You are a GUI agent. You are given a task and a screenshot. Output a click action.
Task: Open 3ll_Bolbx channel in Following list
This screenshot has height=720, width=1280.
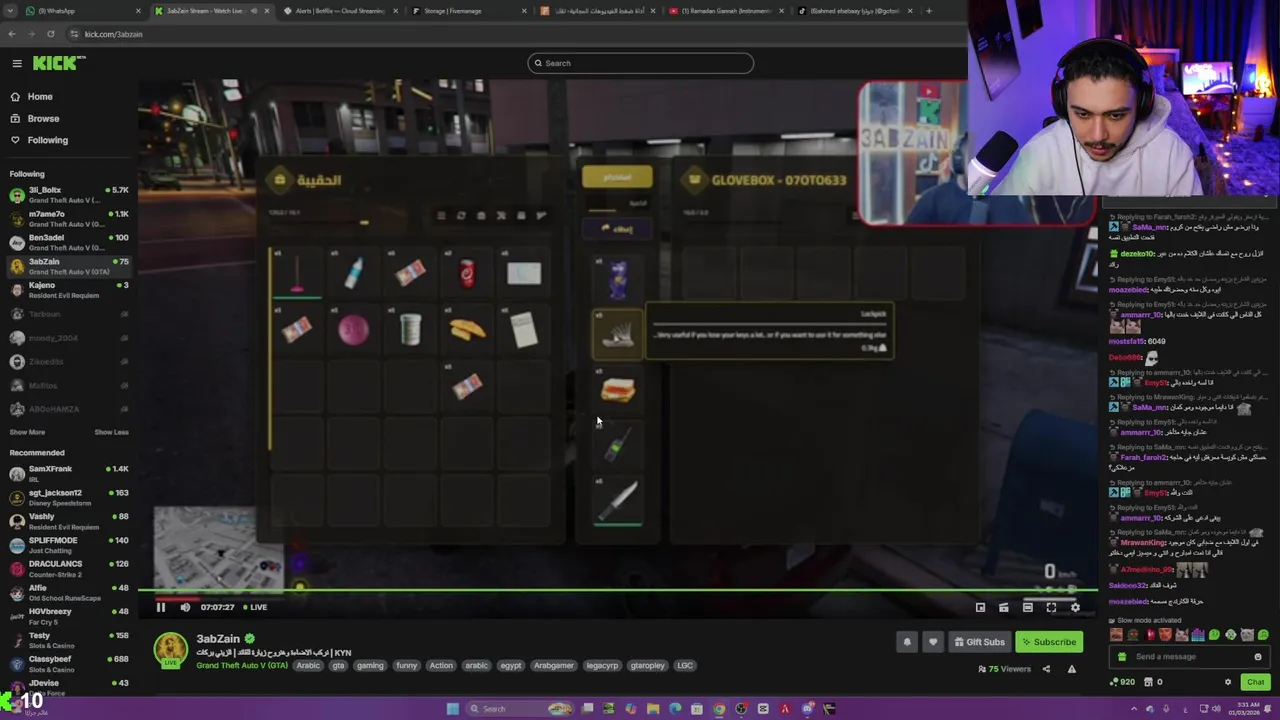(x=69, y=195)
